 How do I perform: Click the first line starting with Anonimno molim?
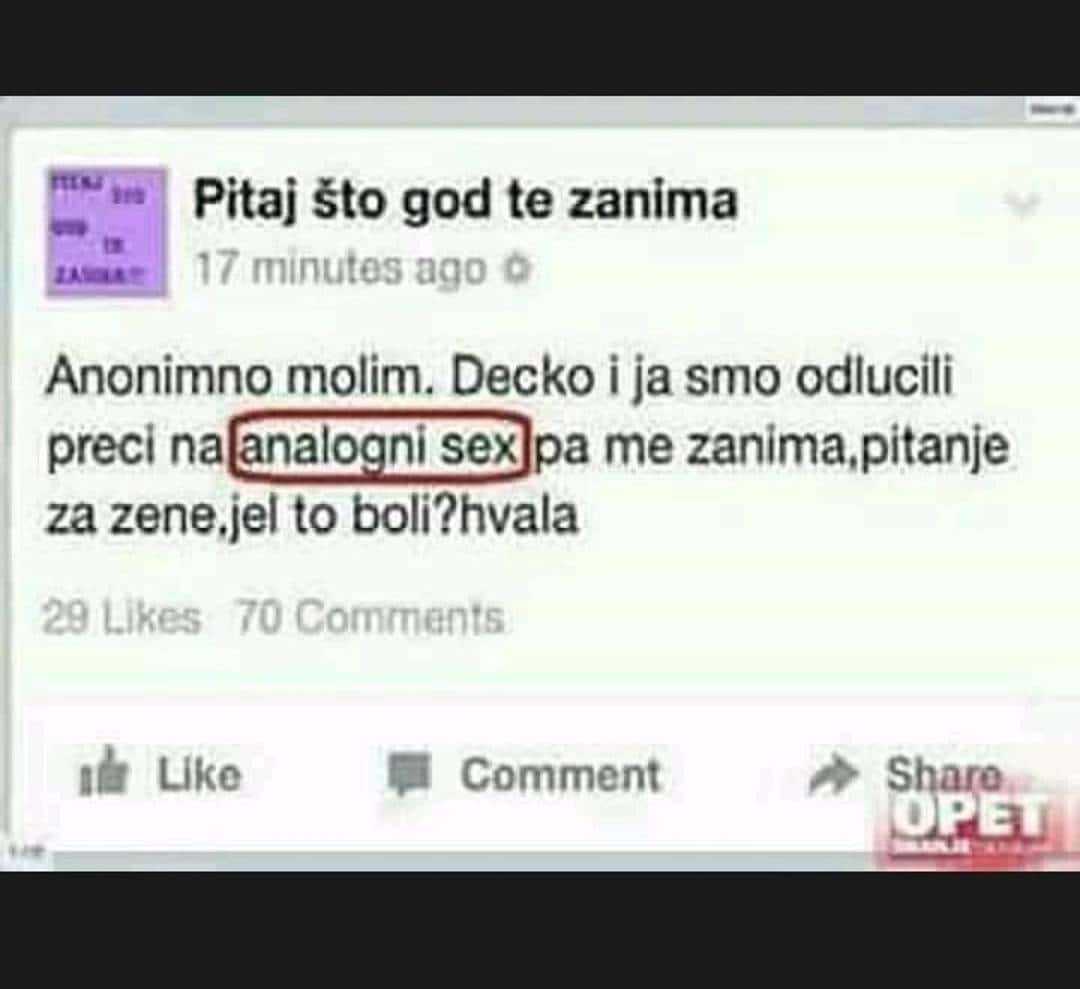point(499,379)
